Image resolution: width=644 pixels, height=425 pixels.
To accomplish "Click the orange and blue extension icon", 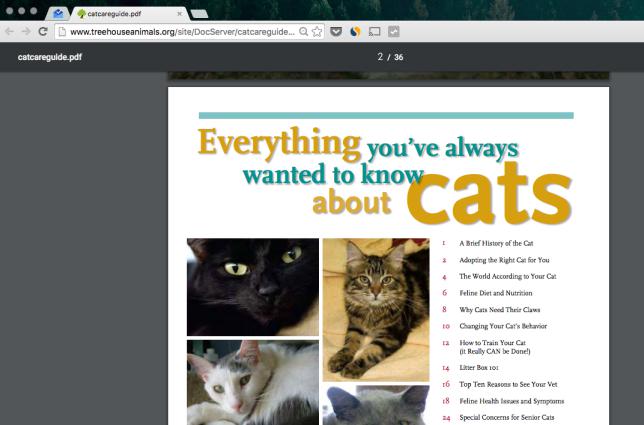I will (355, 32).
